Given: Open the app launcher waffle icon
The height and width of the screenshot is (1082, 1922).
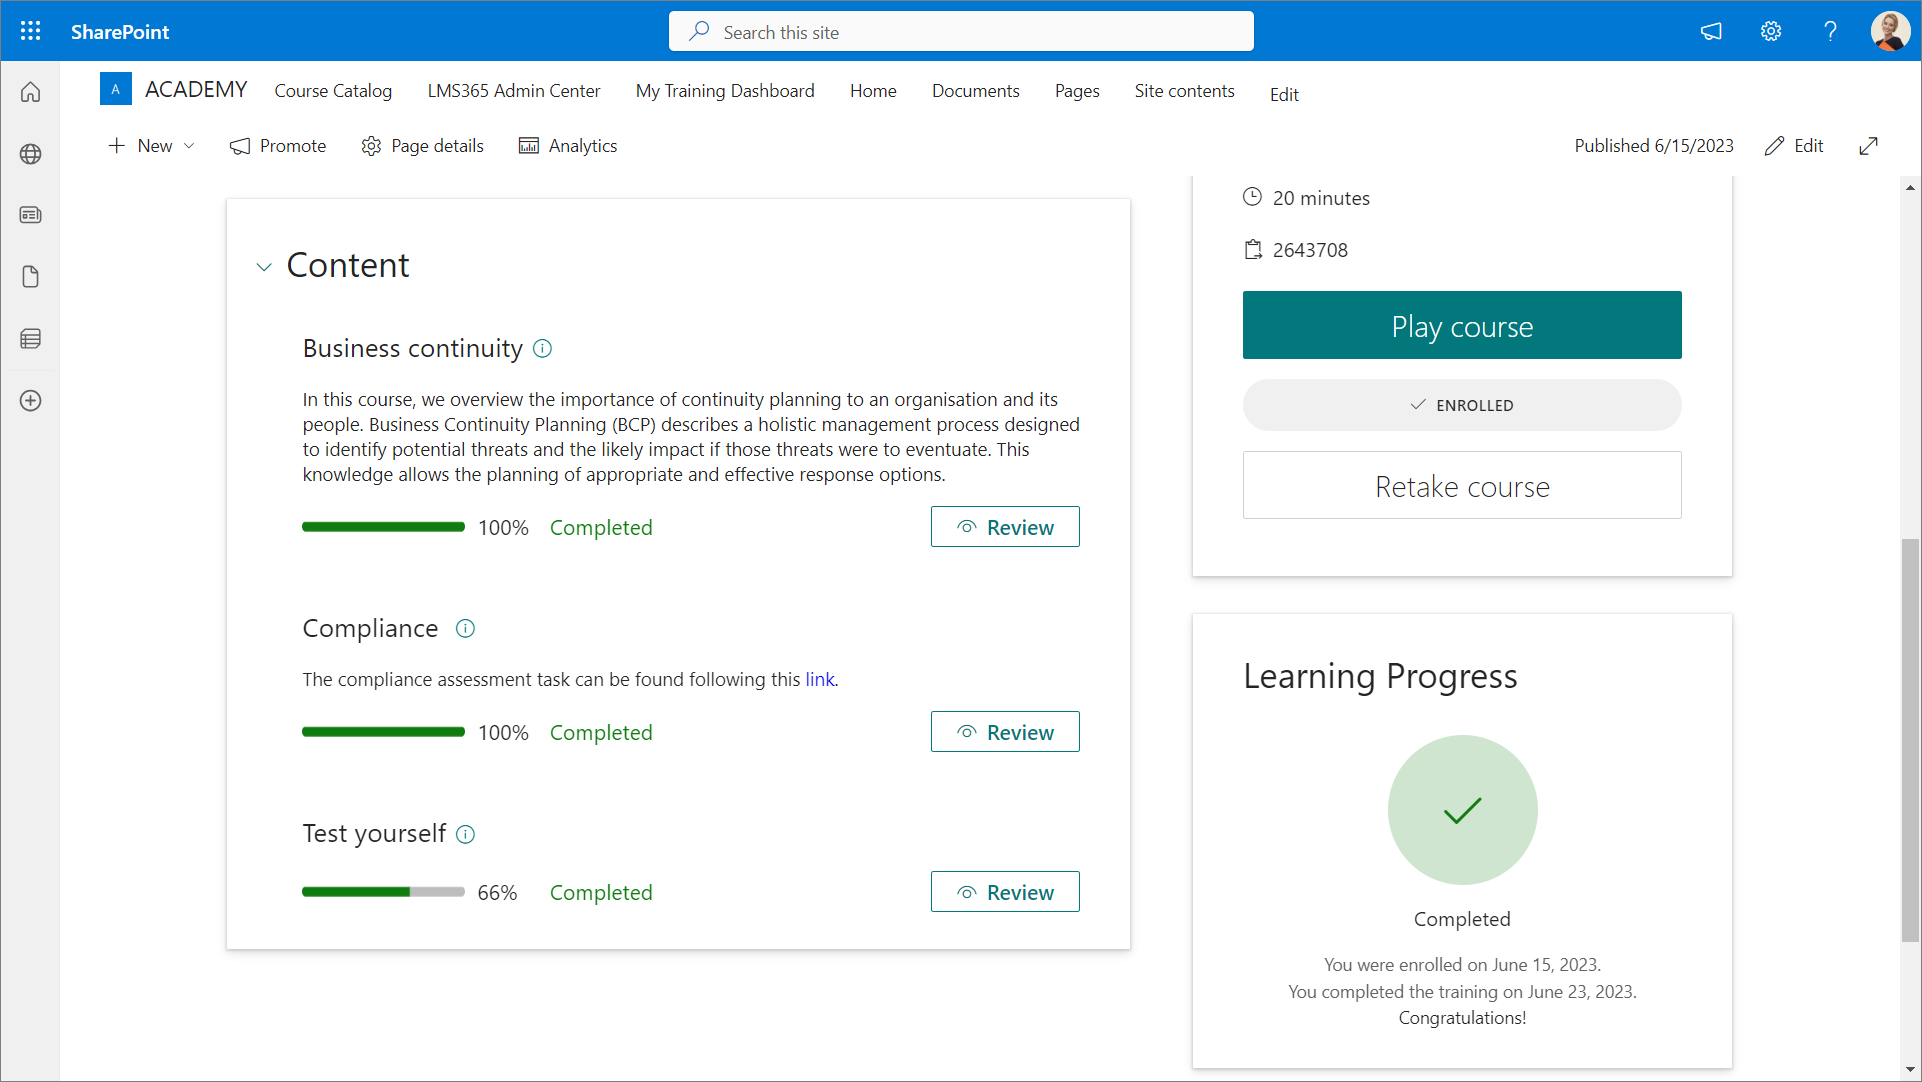Looking at the screenshot, I should point(30,31).
